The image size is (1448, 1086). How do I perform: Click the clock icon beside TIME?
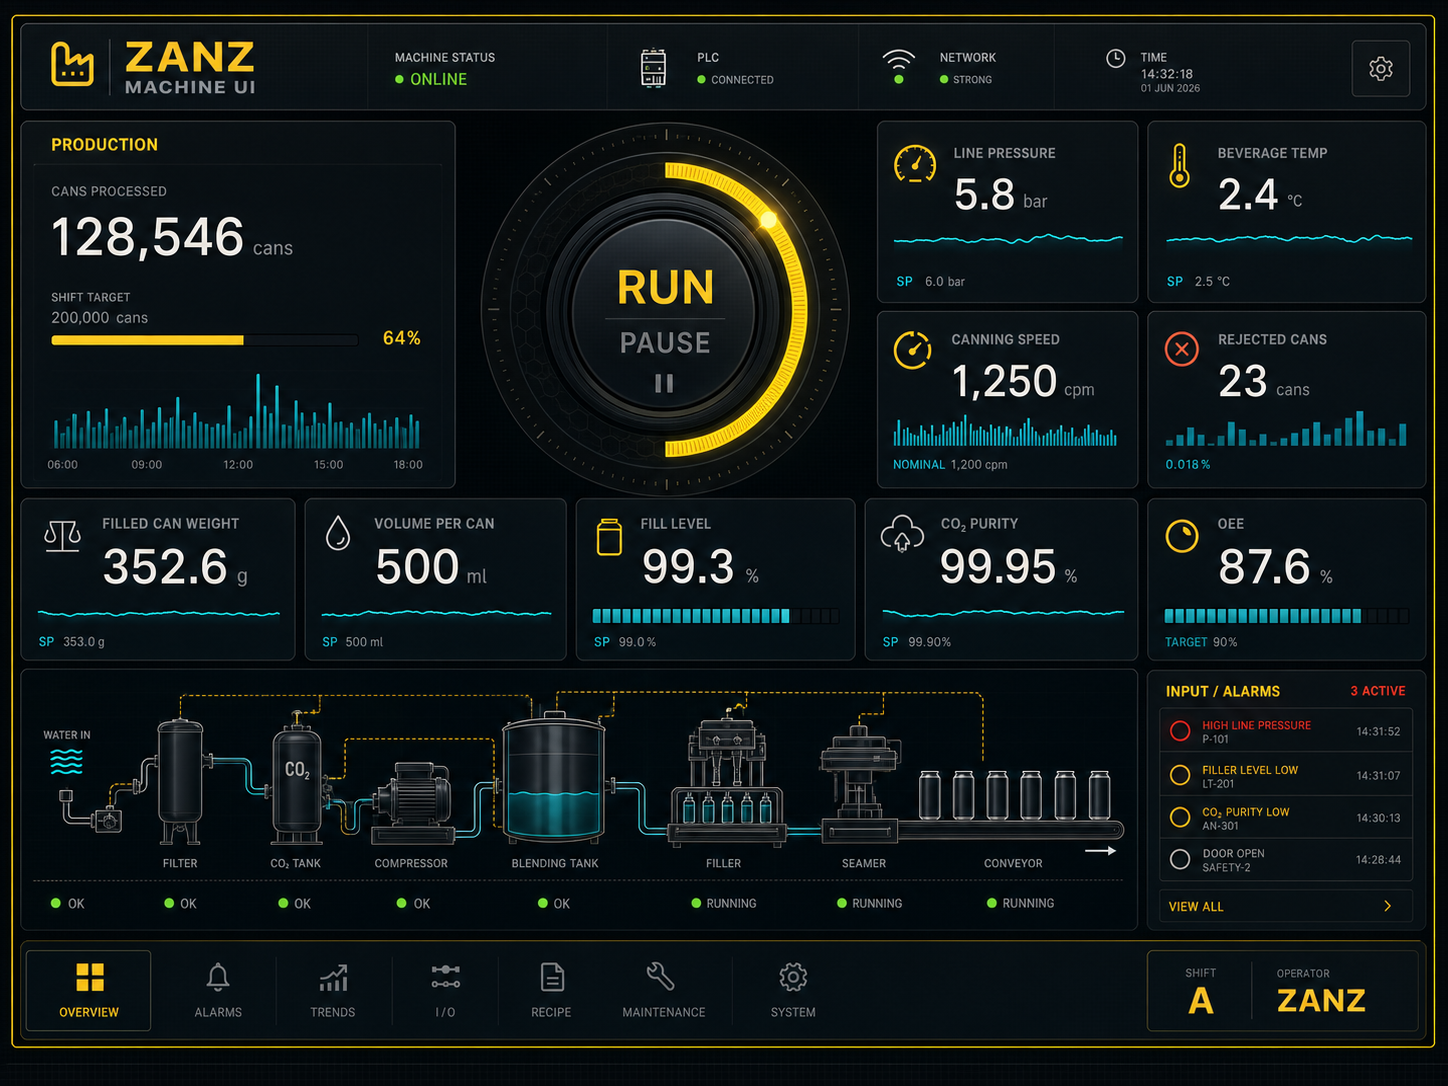[1115, 58]
